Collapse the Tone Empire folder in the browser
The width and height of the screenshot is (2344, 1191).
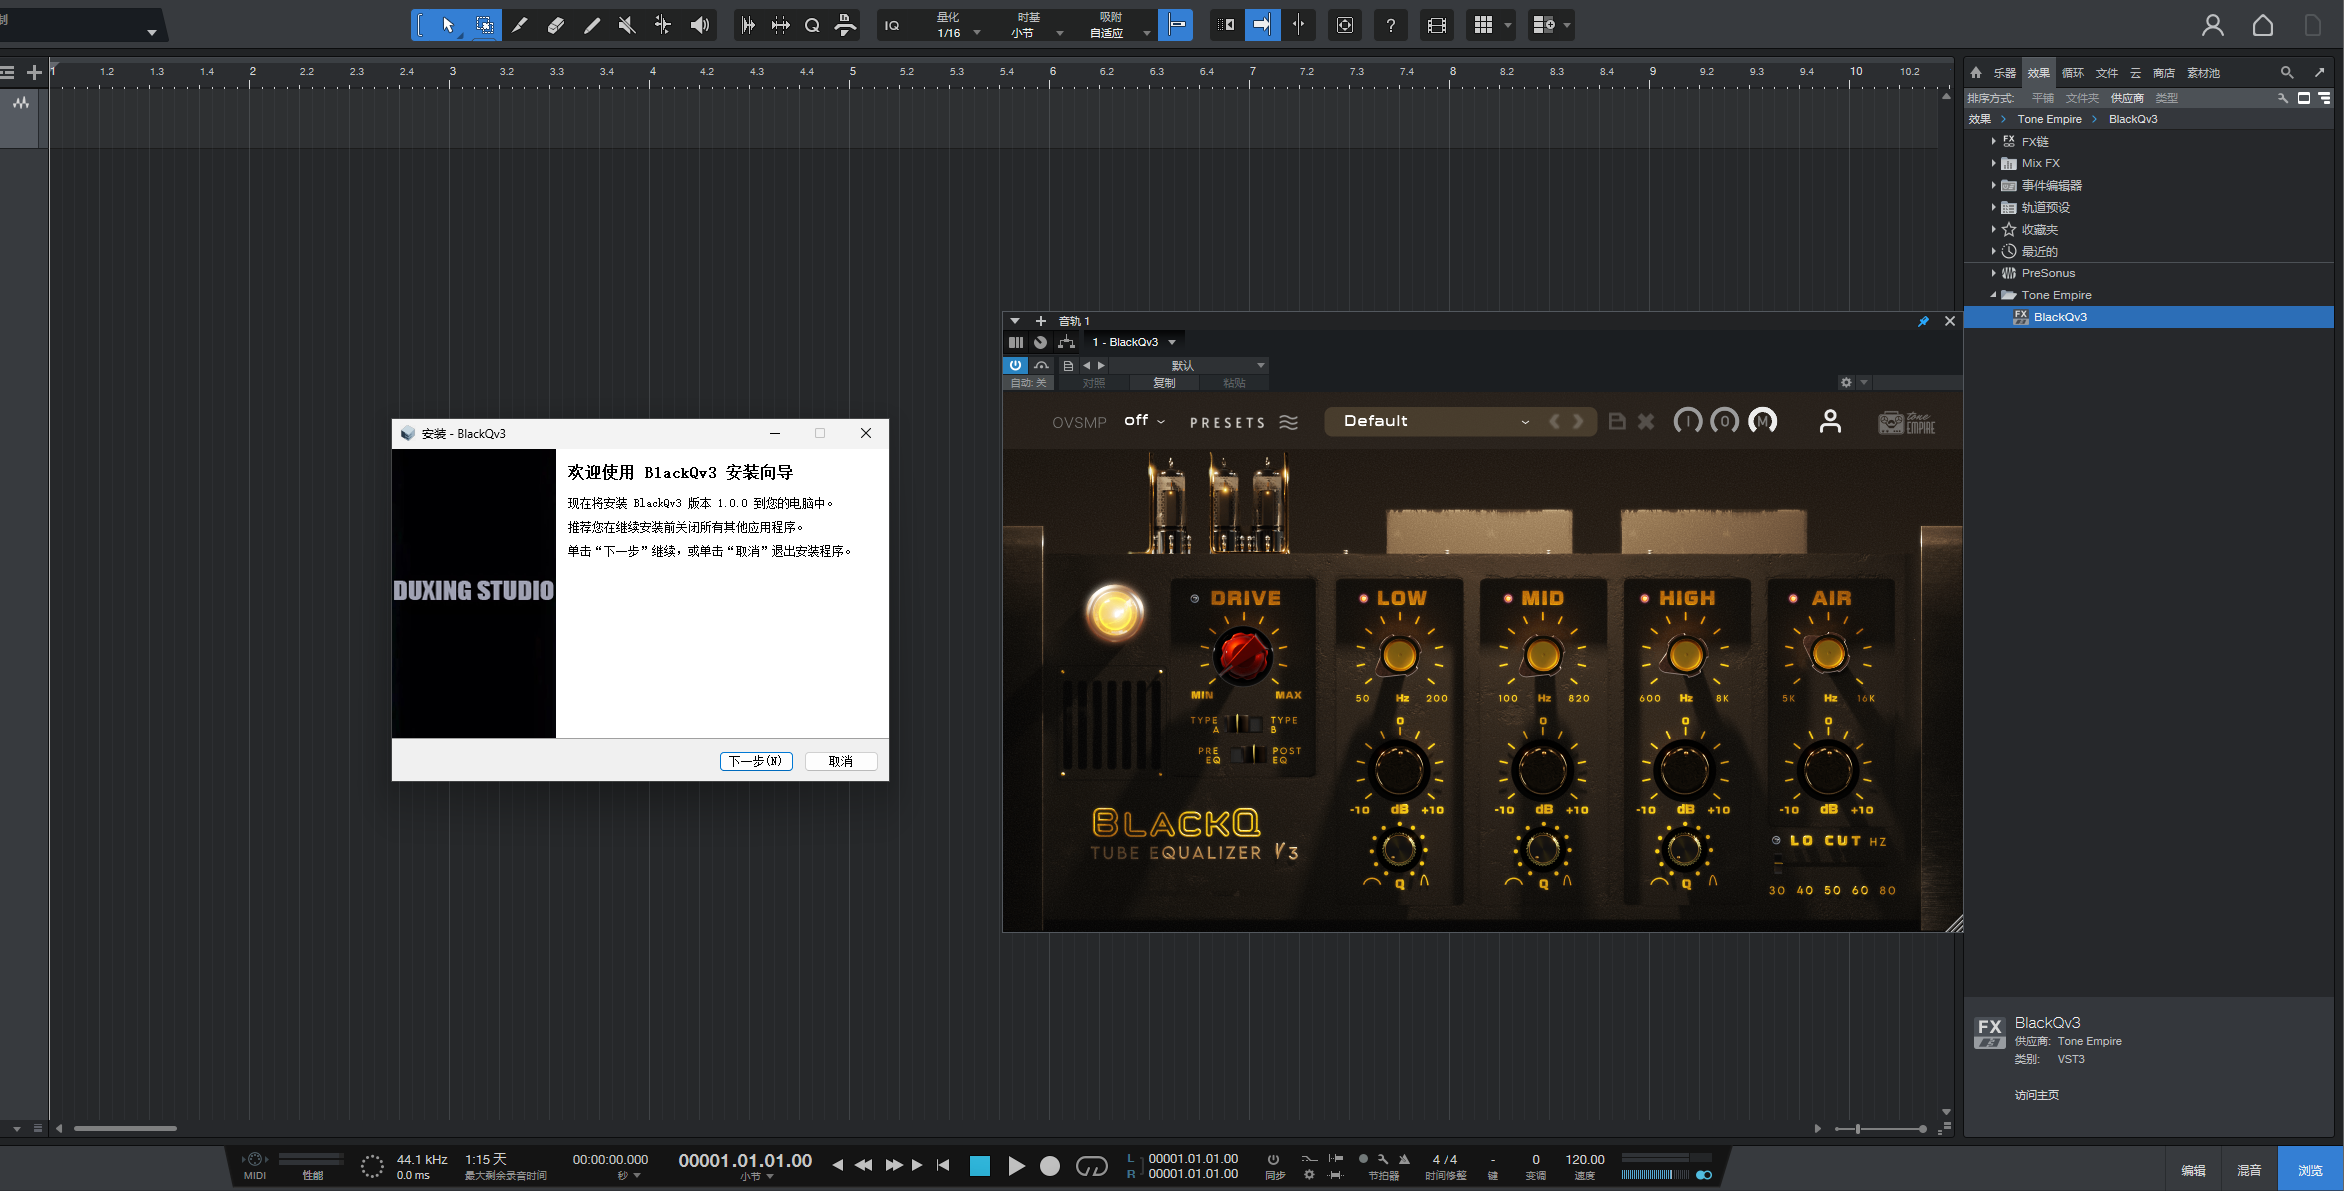tap(1993, 295)
